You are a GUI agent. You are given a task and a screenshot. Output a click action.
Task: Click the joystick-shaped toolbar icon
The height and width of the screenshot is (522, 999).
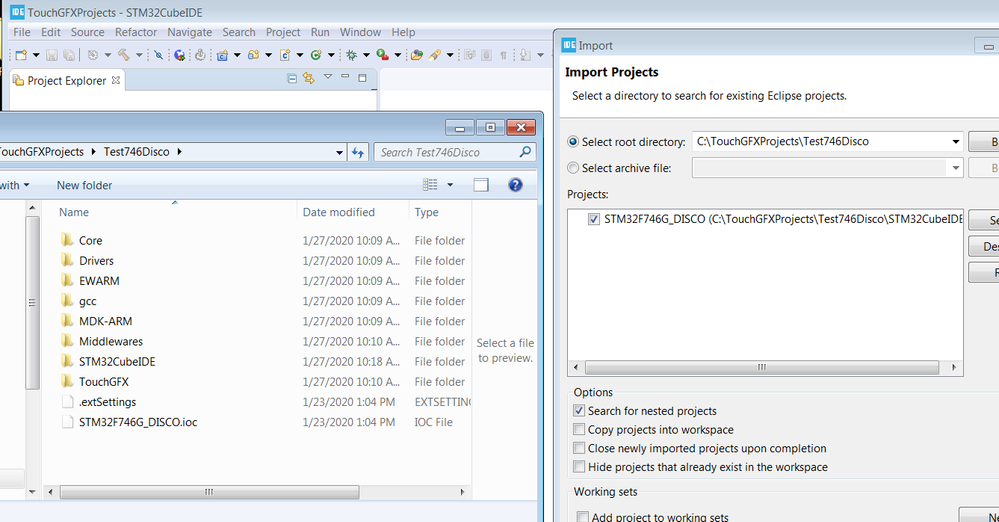[200, 55]
